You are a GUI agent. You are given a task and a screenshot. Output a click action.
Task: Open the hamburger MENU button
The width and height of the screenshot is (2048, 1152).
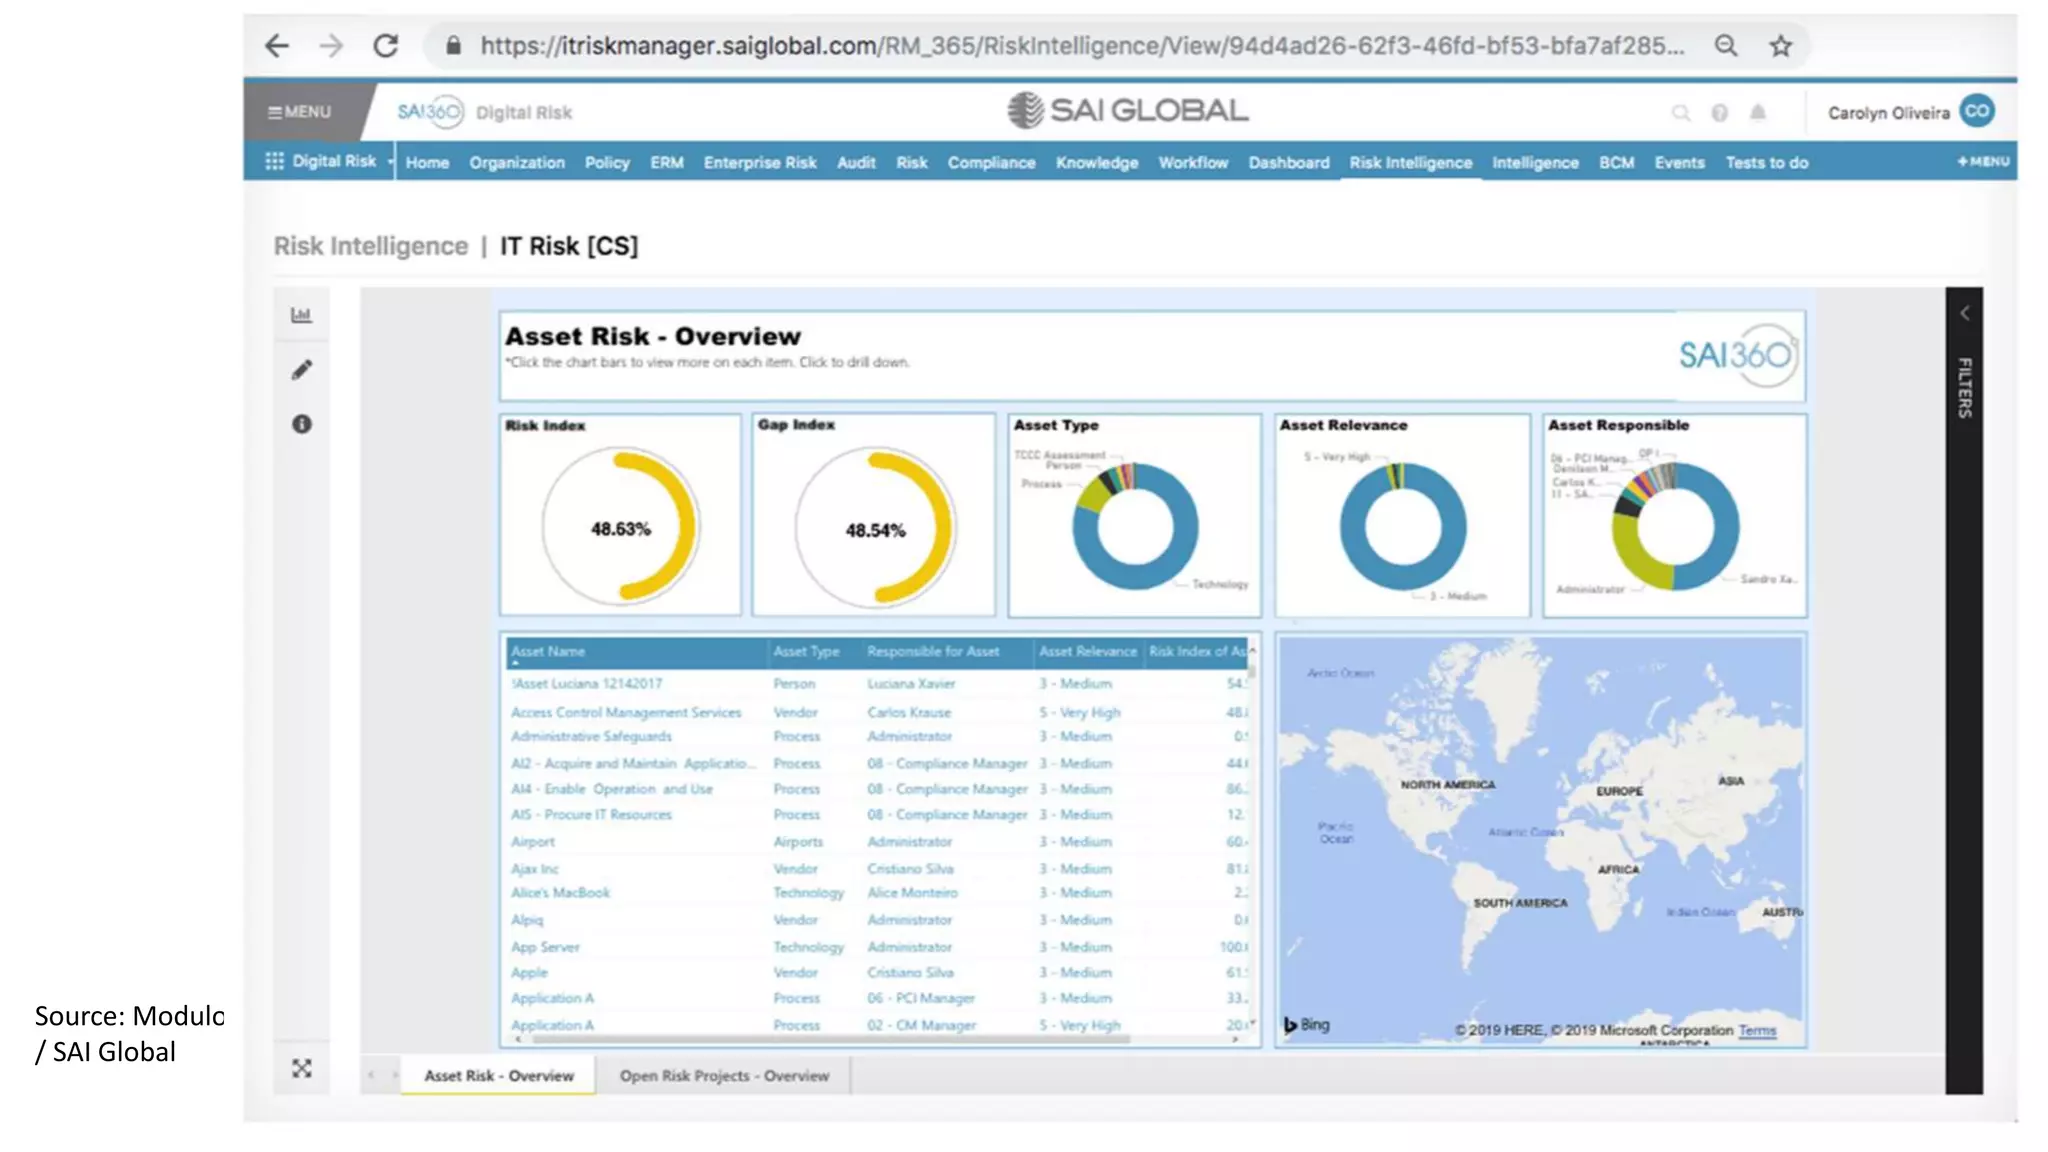[x=299, y=112]
